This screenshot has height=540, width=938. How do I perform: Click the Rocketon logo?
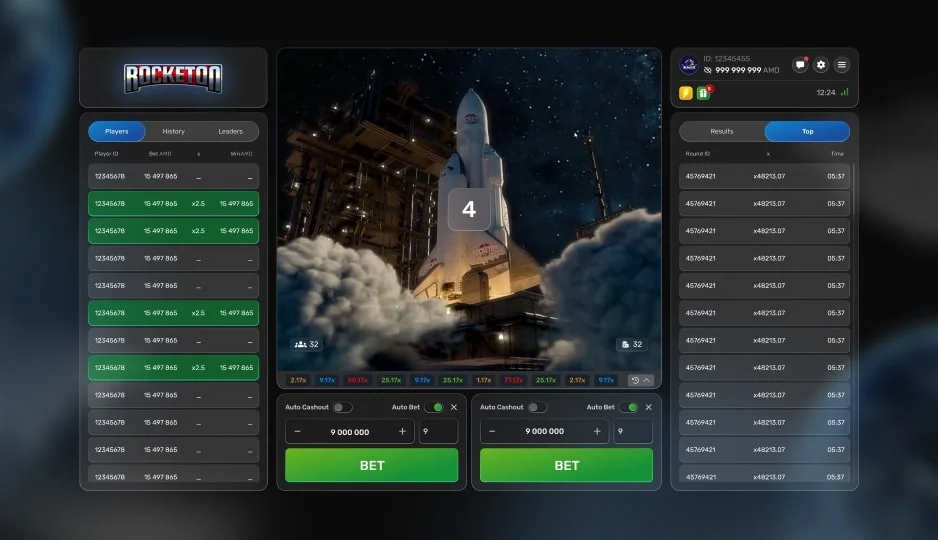[x=173, y=78]
